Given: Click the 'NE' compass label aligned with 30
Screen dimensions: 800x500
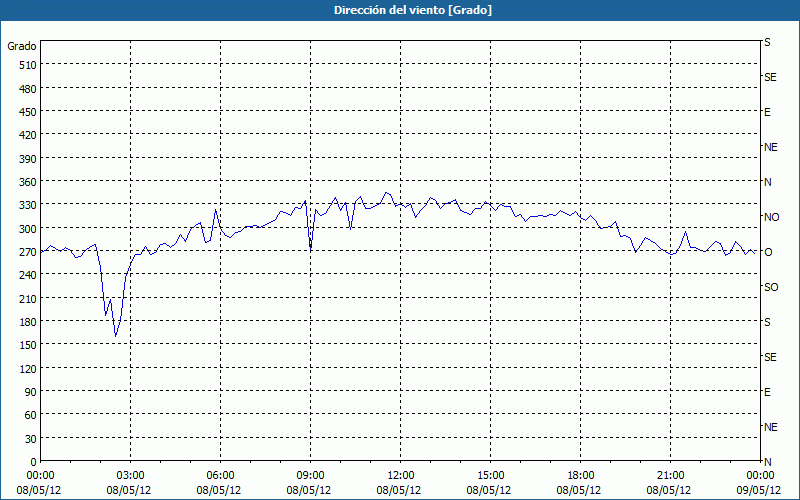Looking at the screenshot, I should click(x=770, y=427).
